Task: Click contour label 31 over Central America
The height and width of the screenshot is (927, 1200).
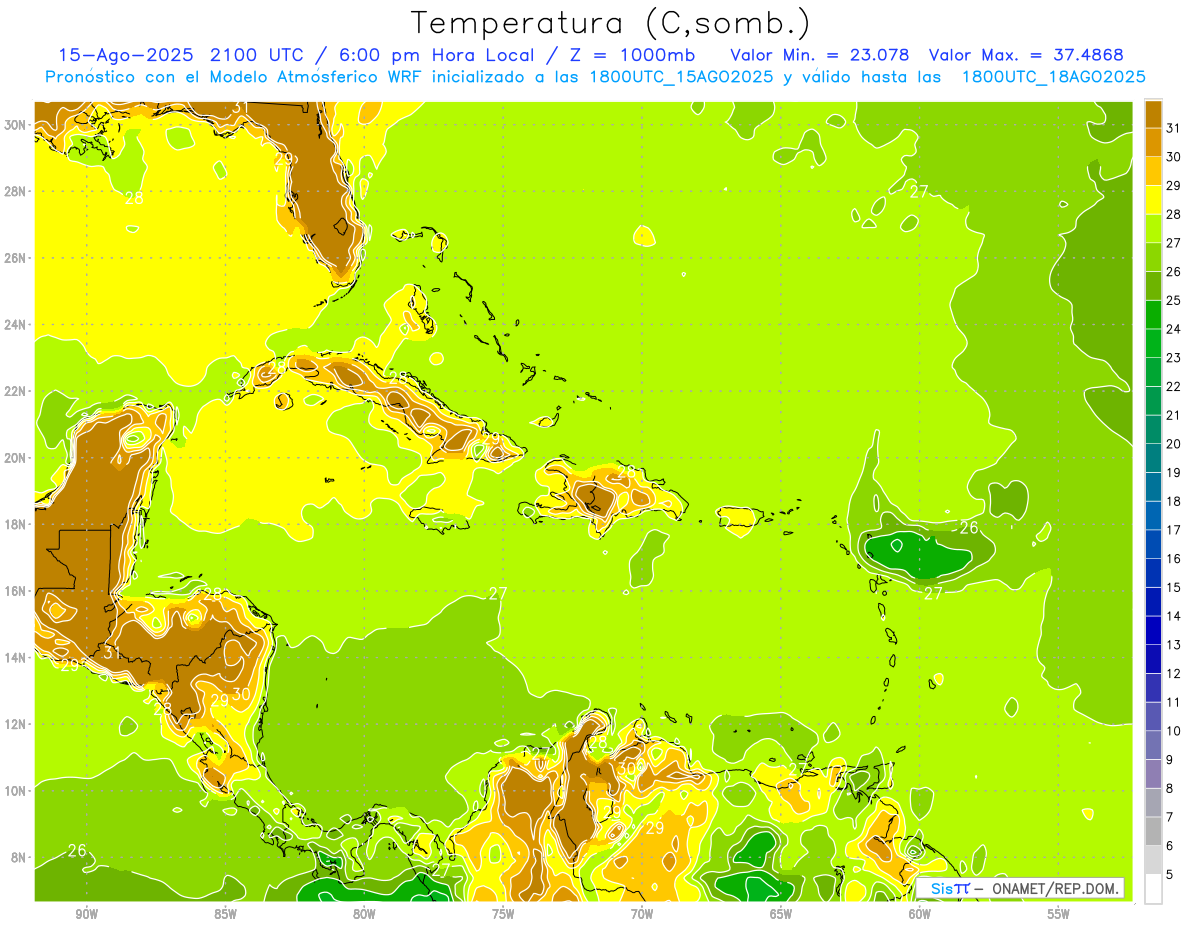Action: pyautogui.click(x=111, y=653)
